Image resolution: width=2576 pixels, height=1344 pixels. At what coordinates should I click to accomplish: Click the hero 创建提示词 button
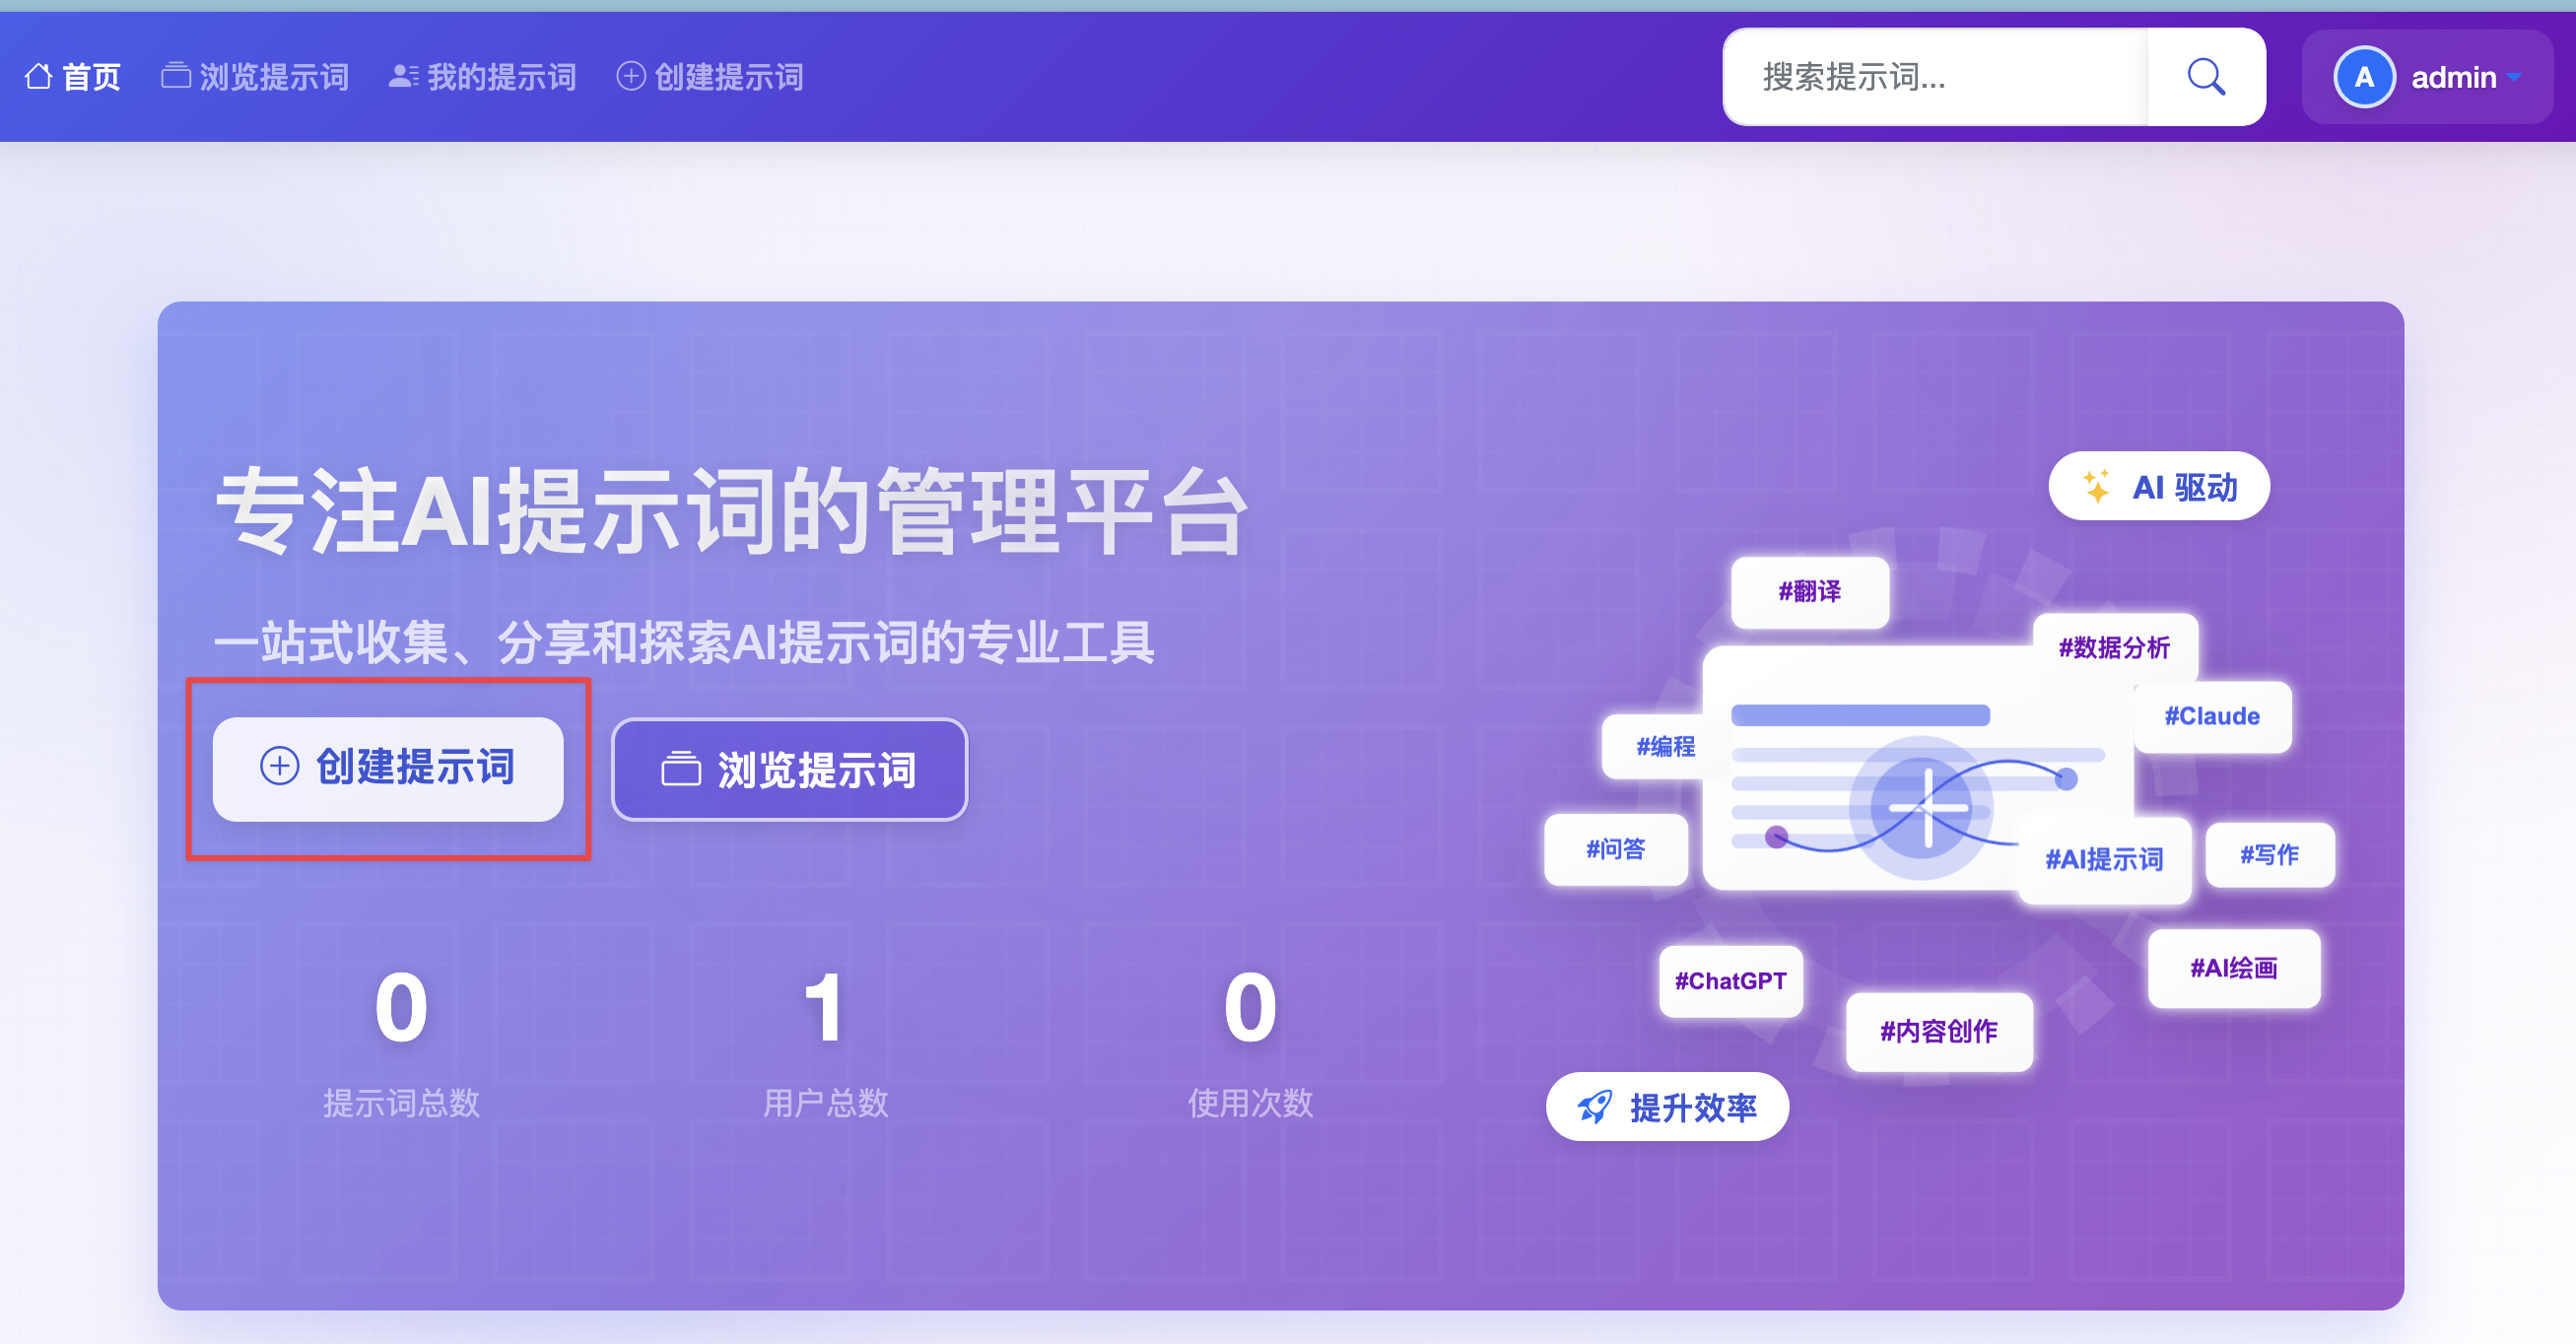click(388, 768)
